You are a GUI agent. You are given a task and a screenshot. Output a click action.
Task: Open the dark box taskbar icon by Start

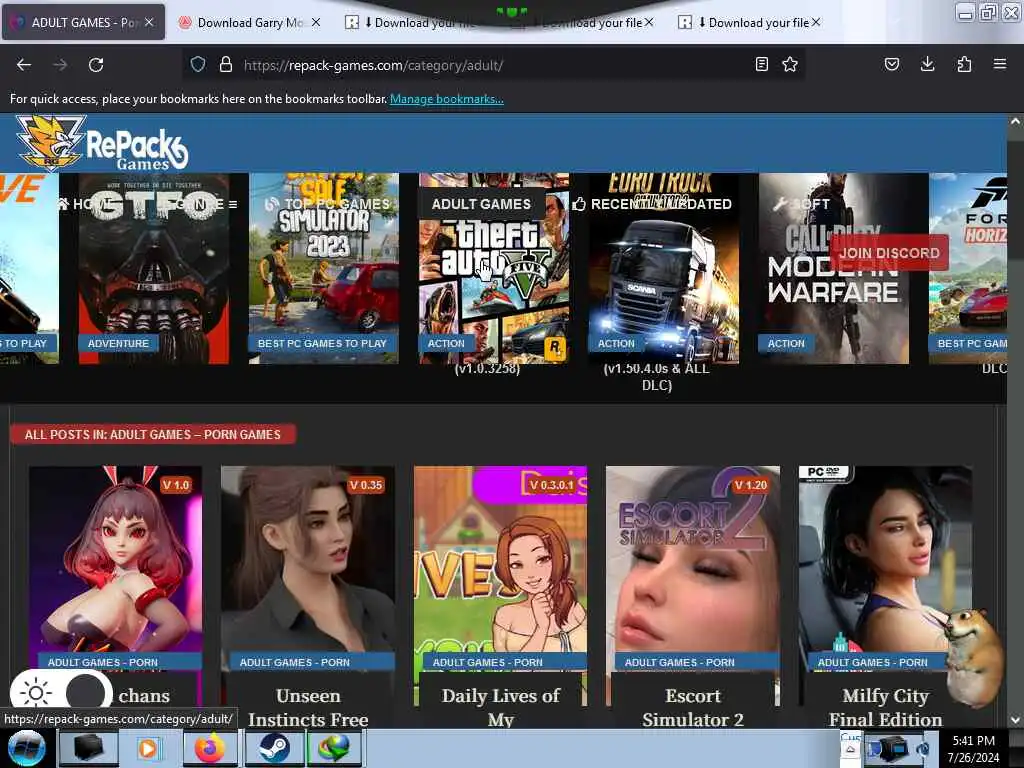click(x=89, y=748)
